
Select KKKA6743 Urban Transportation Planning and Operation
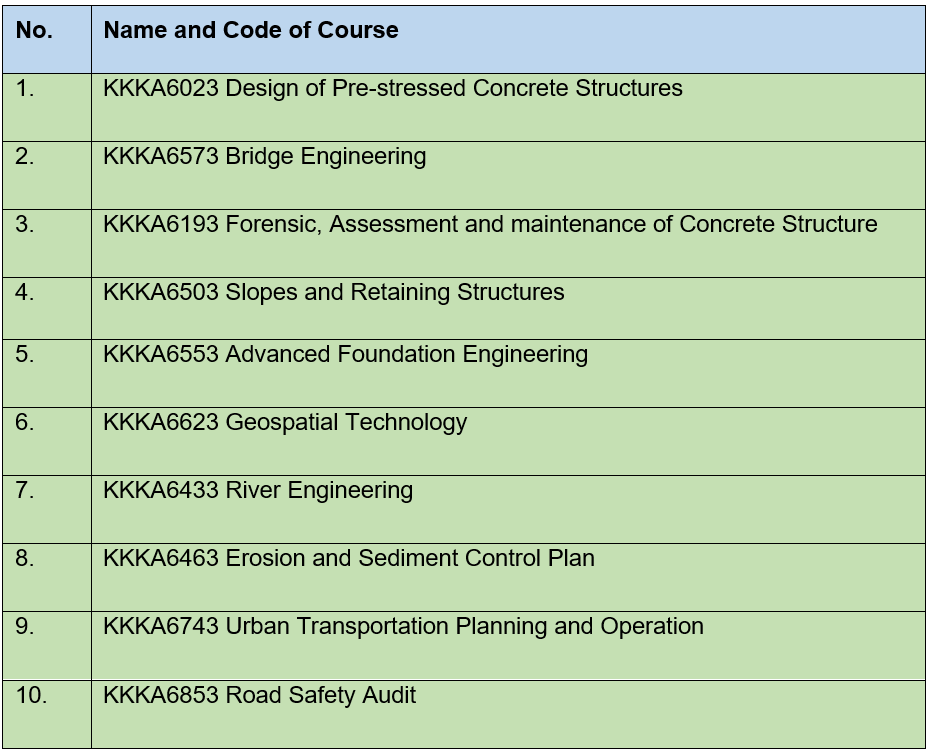(x=403, y=627)
